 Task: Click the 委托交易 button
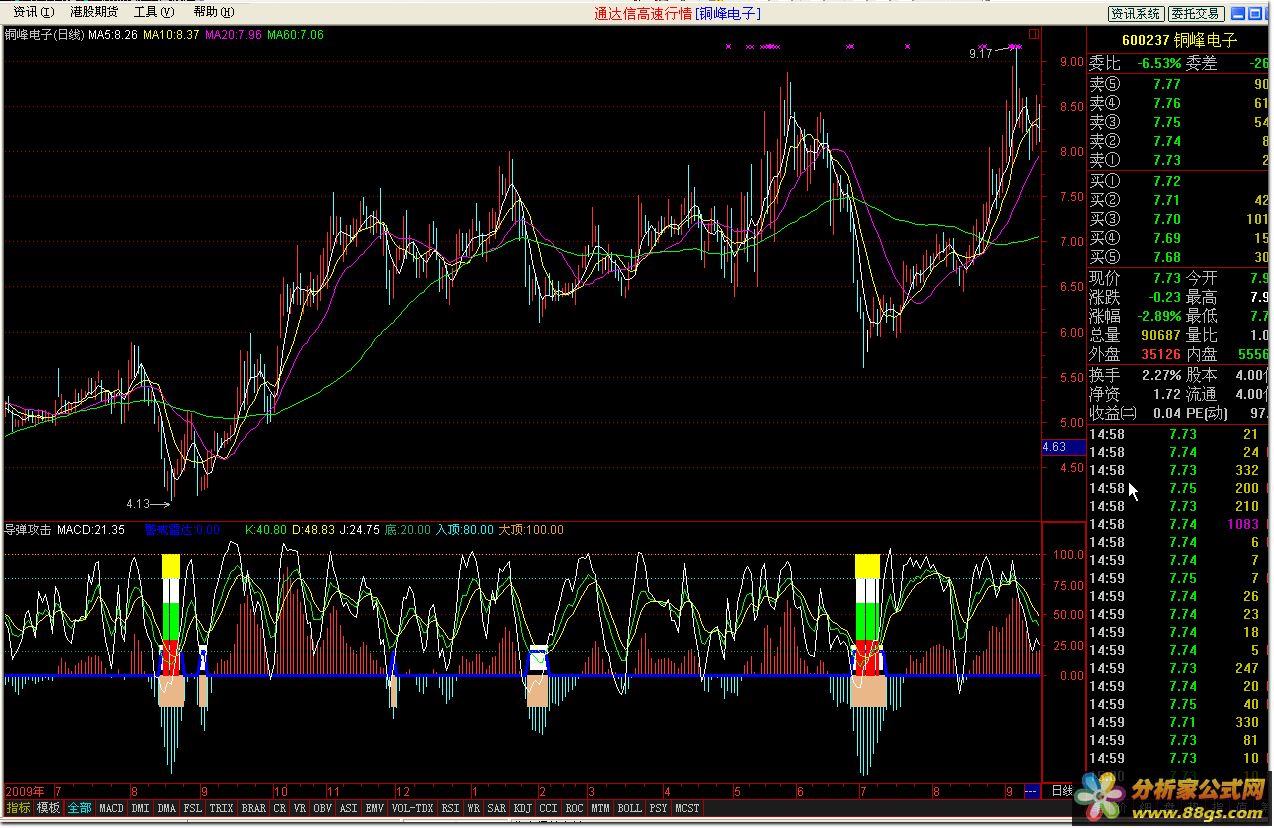(x=1196, y=13)
